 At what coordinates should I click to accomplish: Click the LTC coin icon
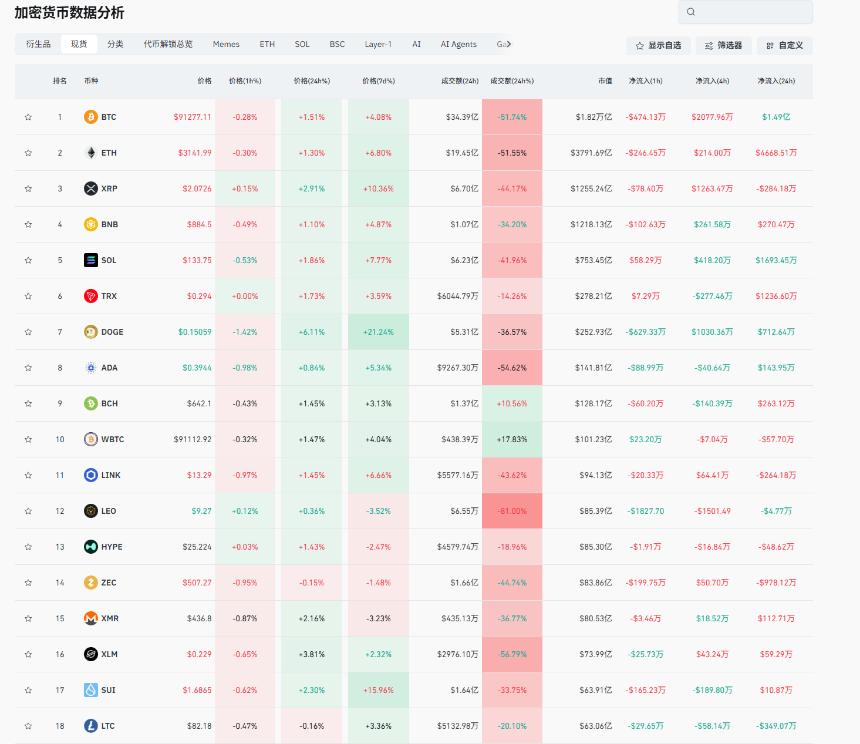(x=90, y=726)
